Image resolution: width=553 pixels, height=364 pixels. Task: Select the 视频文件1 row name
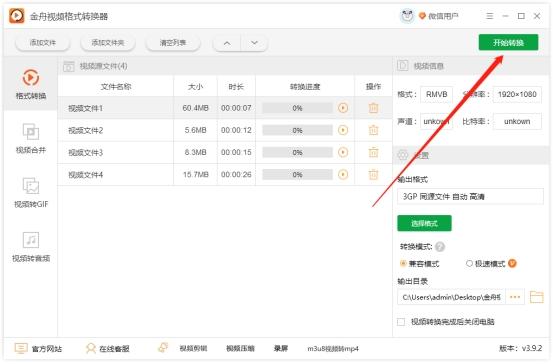[x=85, y=108]
